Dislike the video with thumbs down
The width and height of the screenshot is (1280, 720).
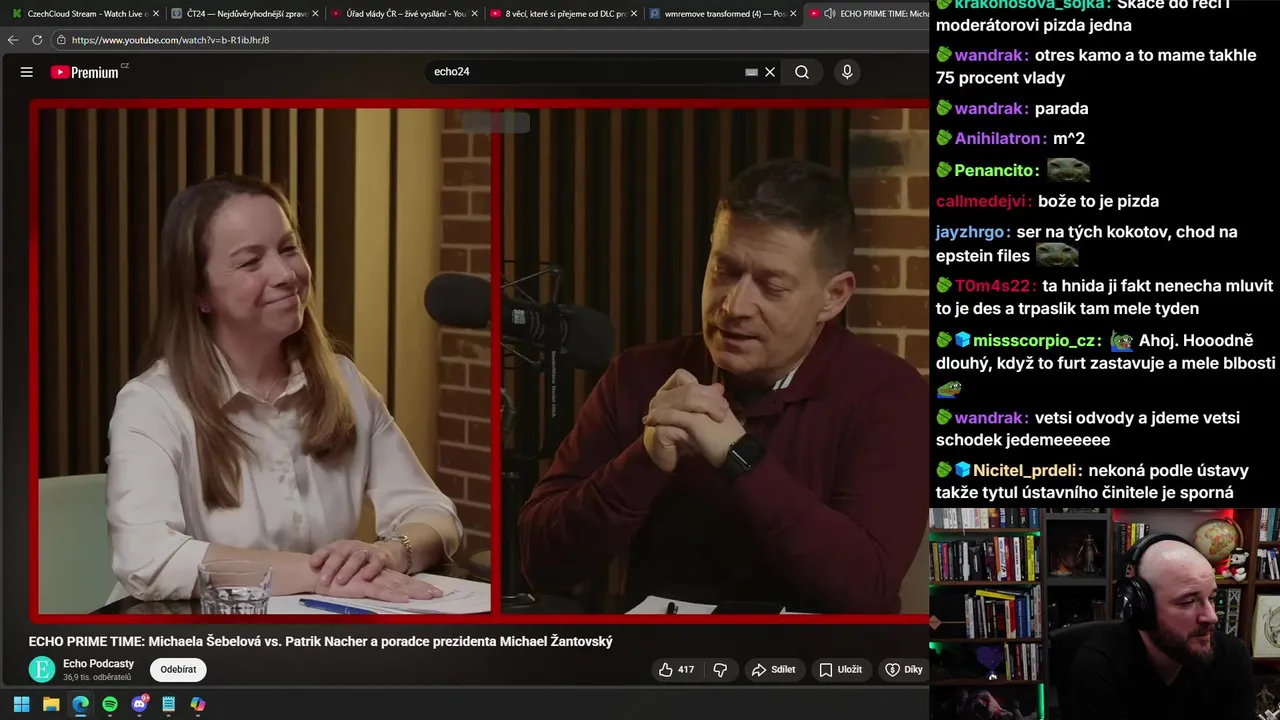[720, 670]
